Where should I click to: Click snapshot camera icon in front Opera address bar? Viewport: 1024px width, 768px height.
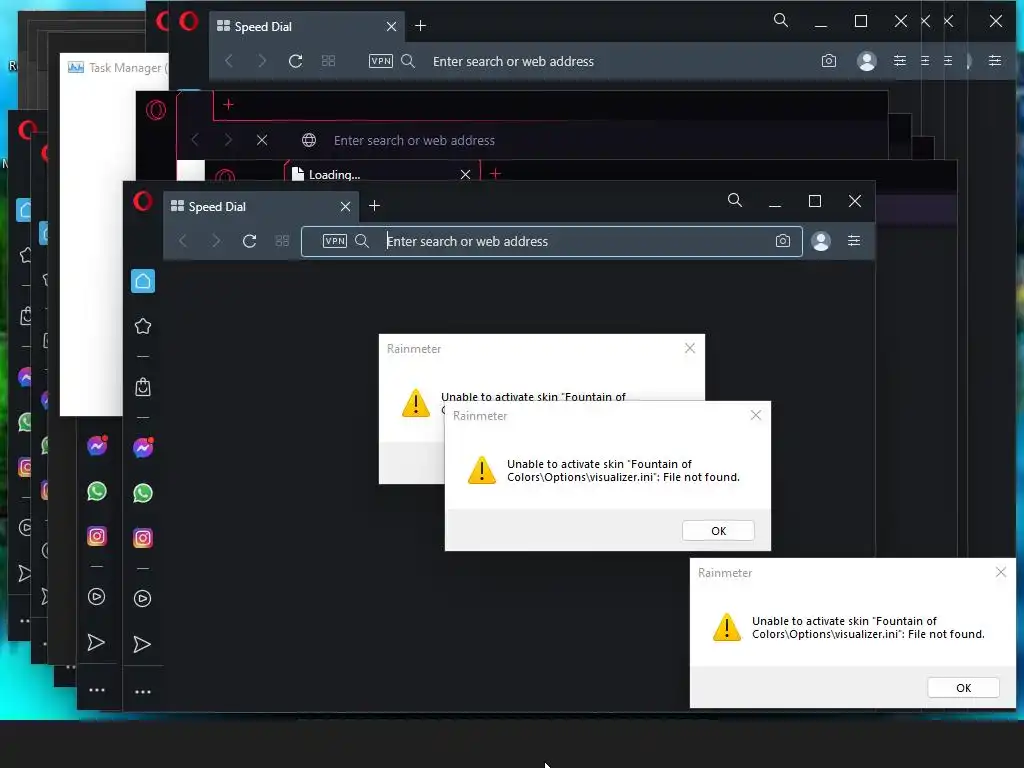click(x=782, y=241)
